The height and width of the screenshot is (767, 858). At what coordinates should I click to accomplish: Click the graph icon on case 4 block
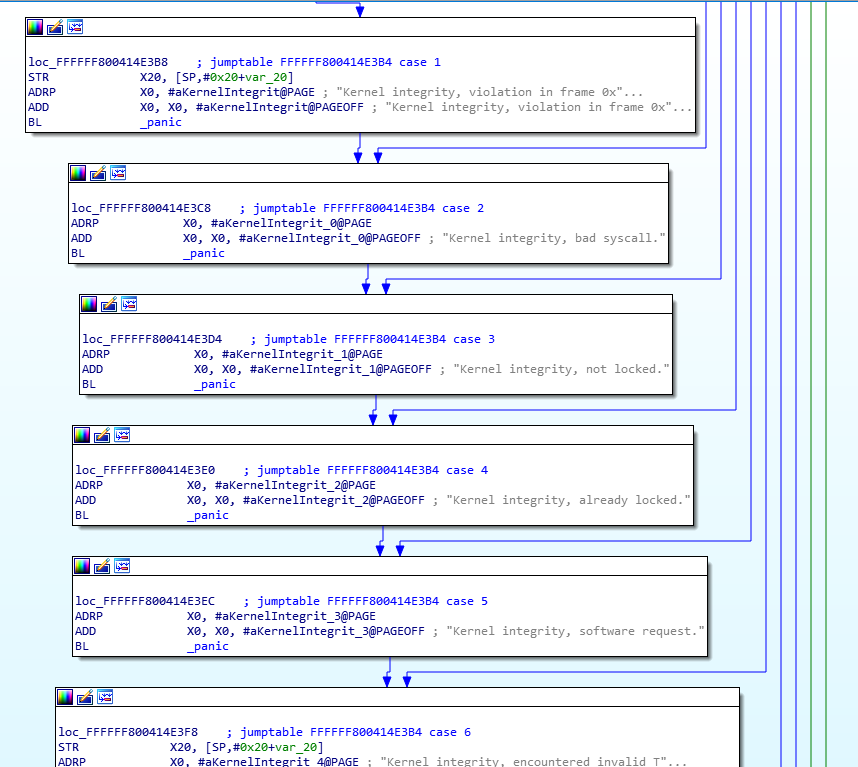[x=122, y=435]
